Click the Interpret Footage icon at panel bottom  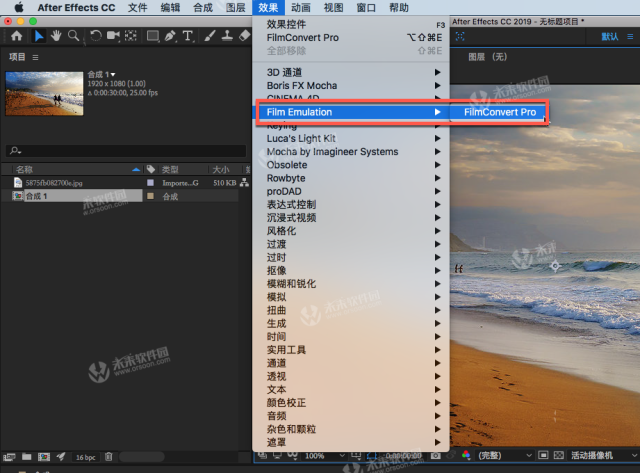[9, 457]
